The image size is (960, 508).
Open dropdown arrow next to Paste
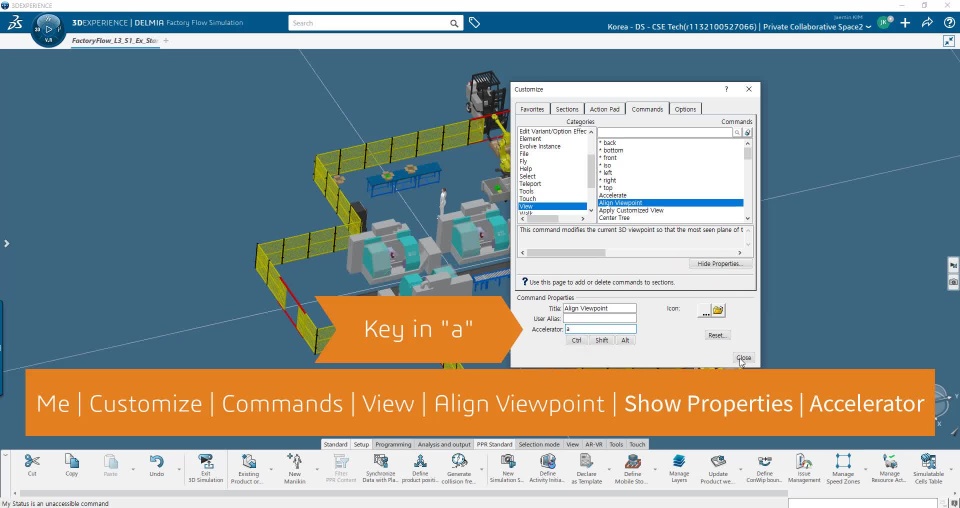point(133,469)
